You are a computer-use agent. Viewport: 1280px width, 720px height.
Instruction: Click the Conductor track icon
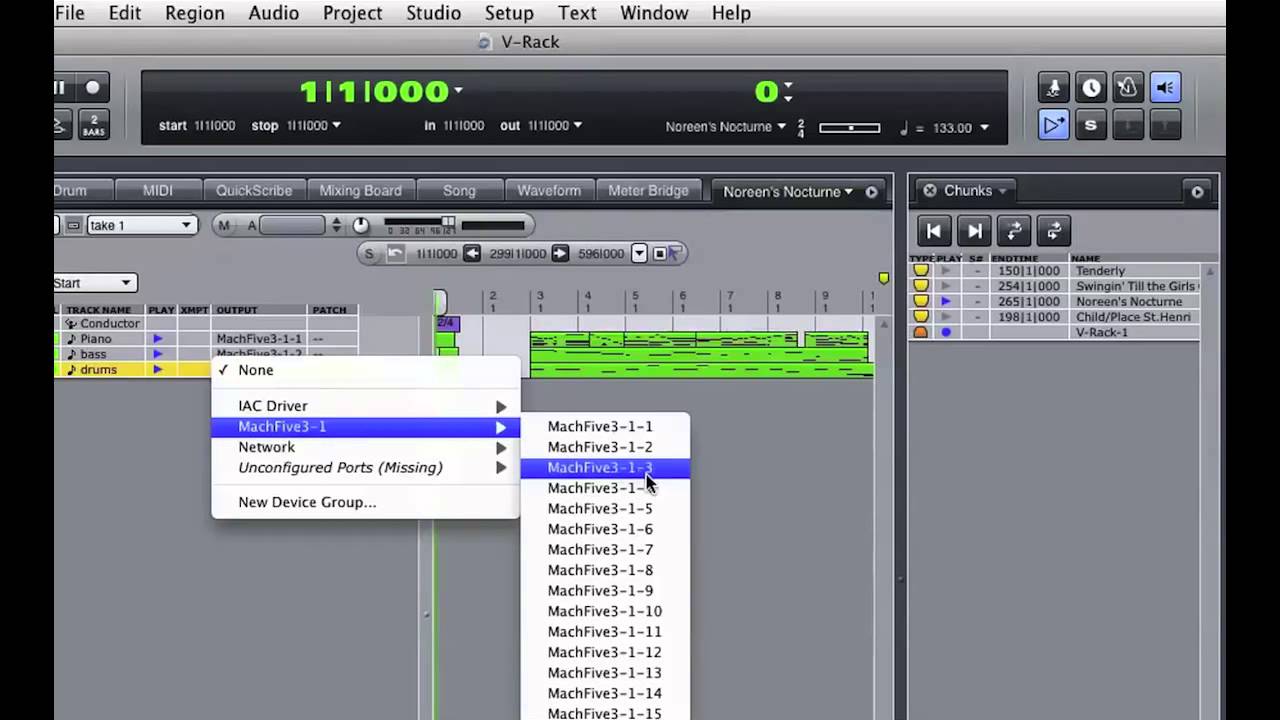[x=71, y=324]
